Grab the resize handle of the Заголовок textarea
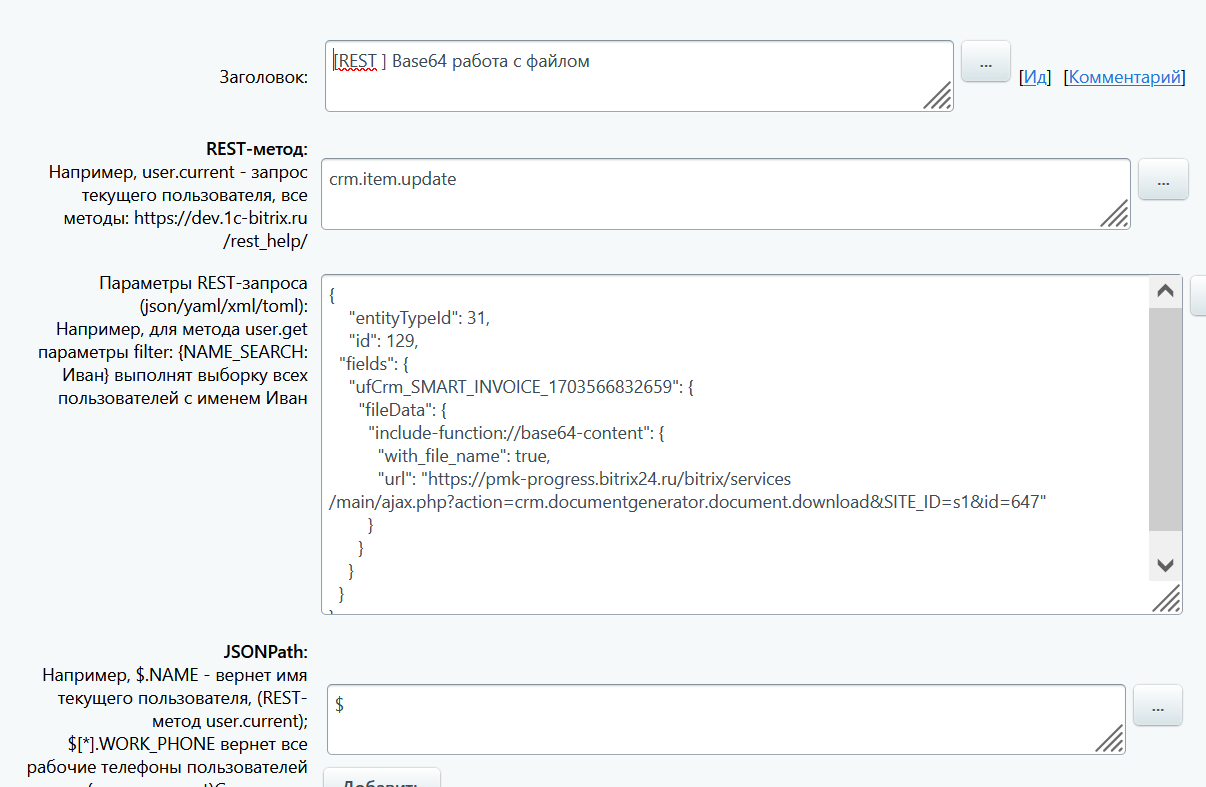Viewport: 1206px width, 787px height. click(937, 95)
